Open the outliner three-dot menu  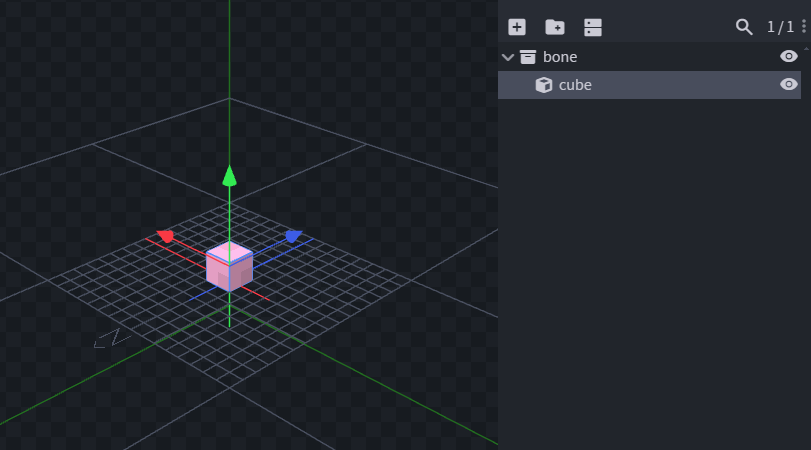click(x=803, y=27)
